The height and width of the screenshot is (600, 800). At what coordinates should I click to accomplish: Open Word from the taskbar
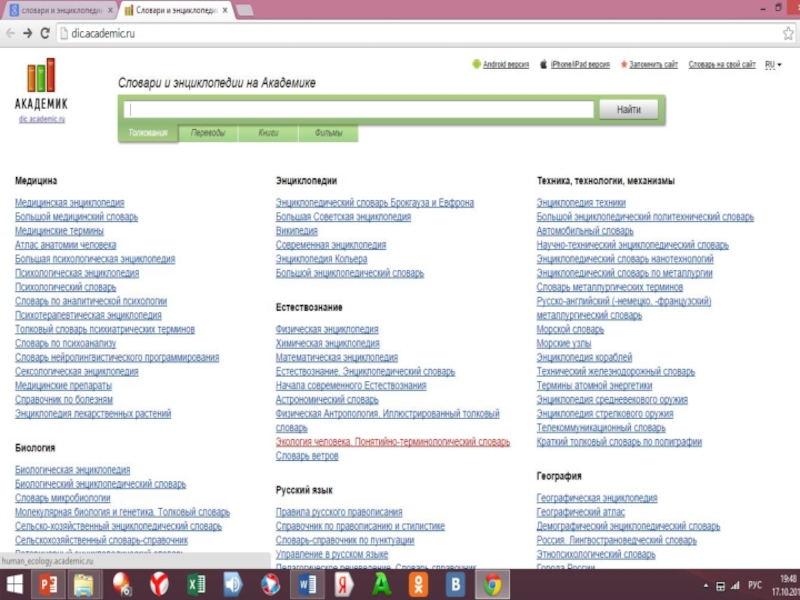tap(307, 585)
